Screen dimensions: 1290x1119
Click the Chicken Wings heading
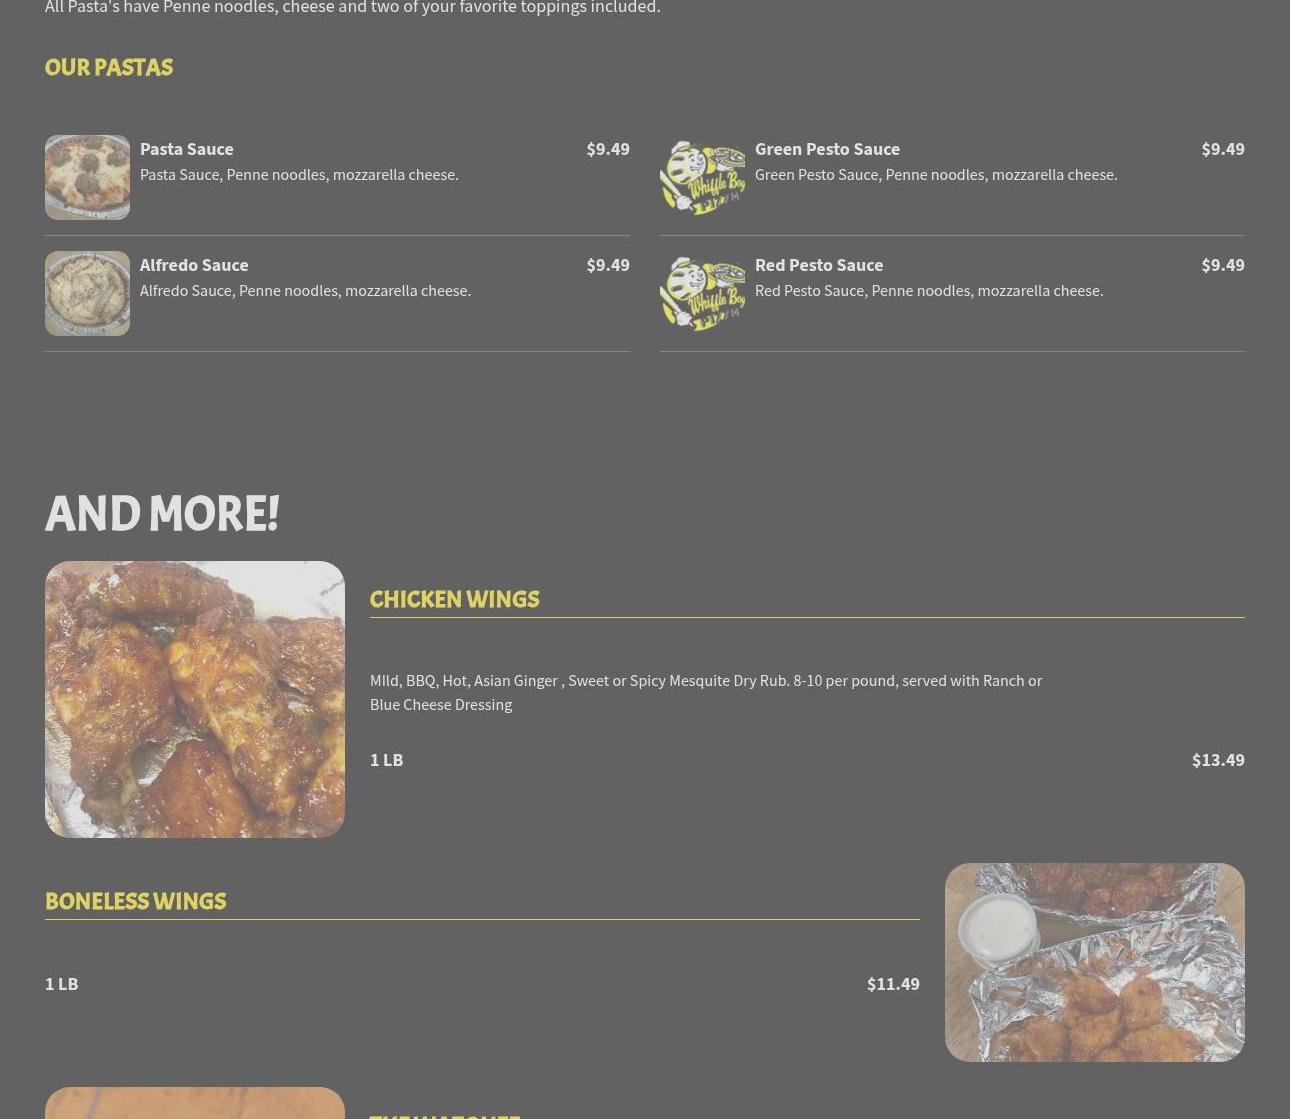pos(454,599)
